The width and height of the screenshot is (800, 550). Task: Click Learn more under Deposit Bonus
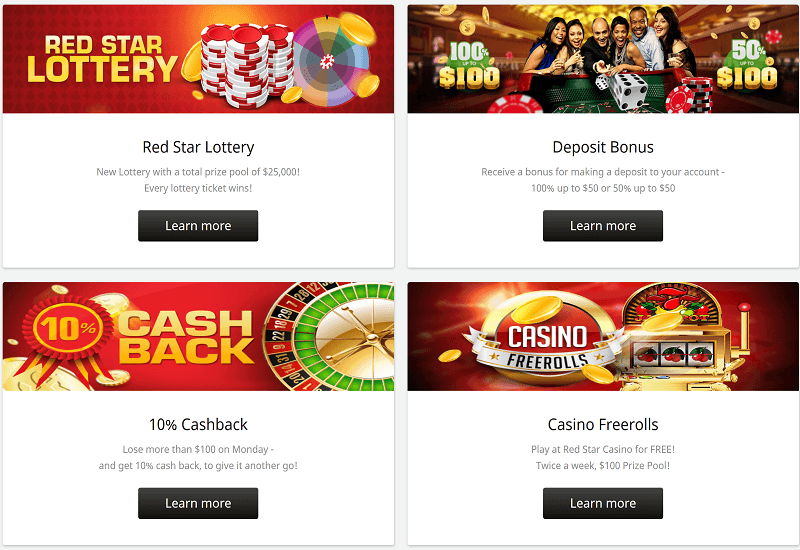tap(603, 226)
